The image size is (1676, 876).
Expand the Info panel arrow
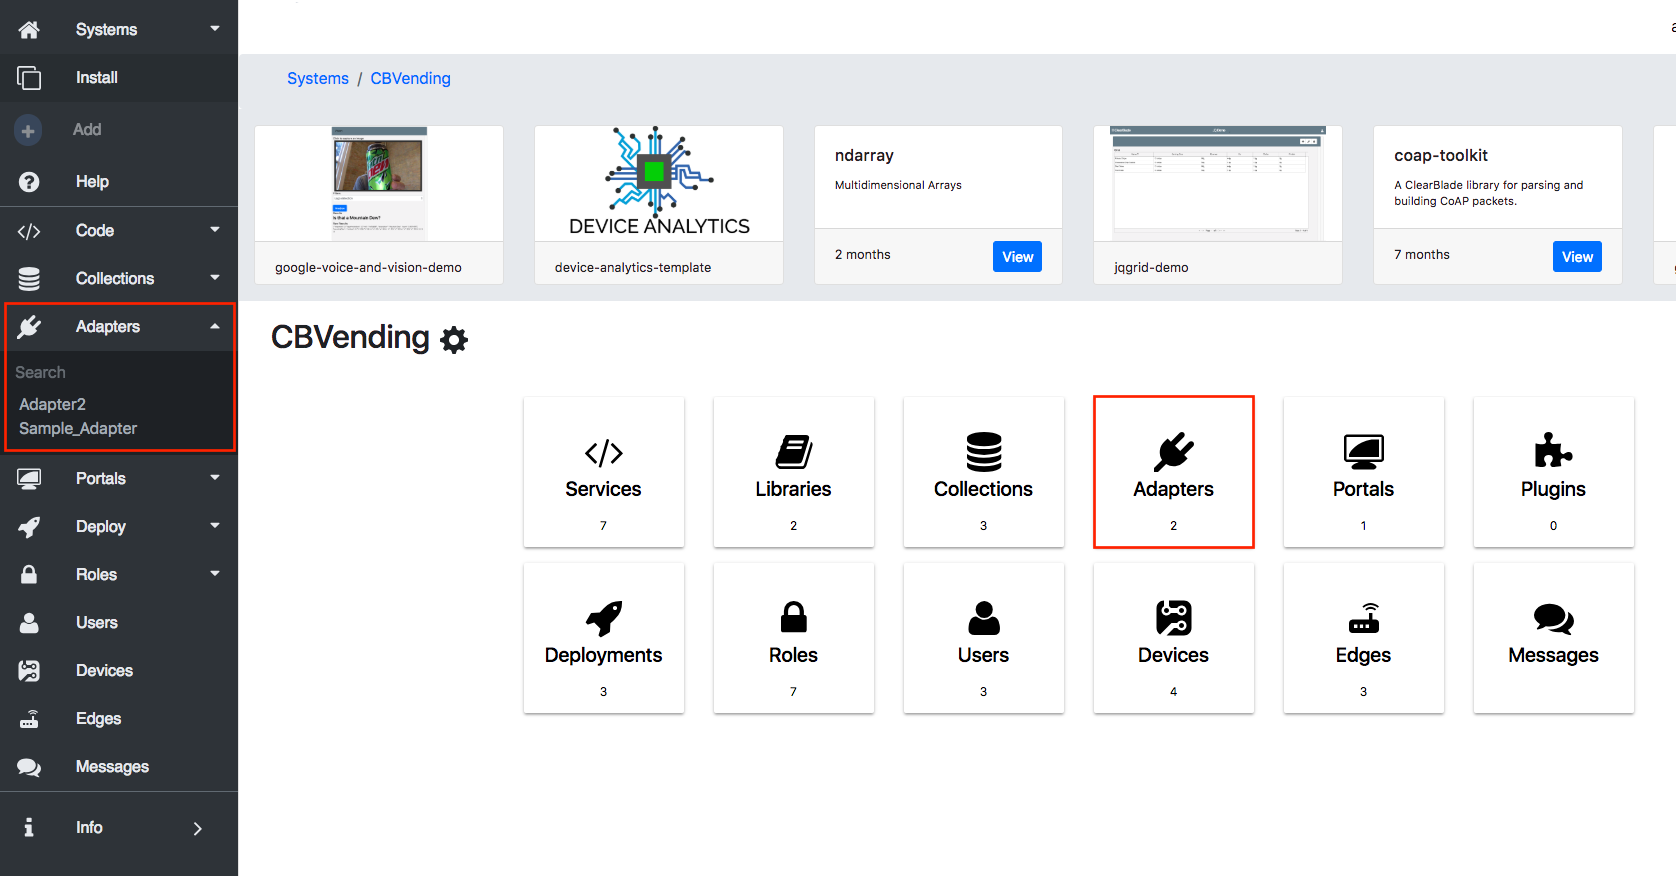(197, 828)
